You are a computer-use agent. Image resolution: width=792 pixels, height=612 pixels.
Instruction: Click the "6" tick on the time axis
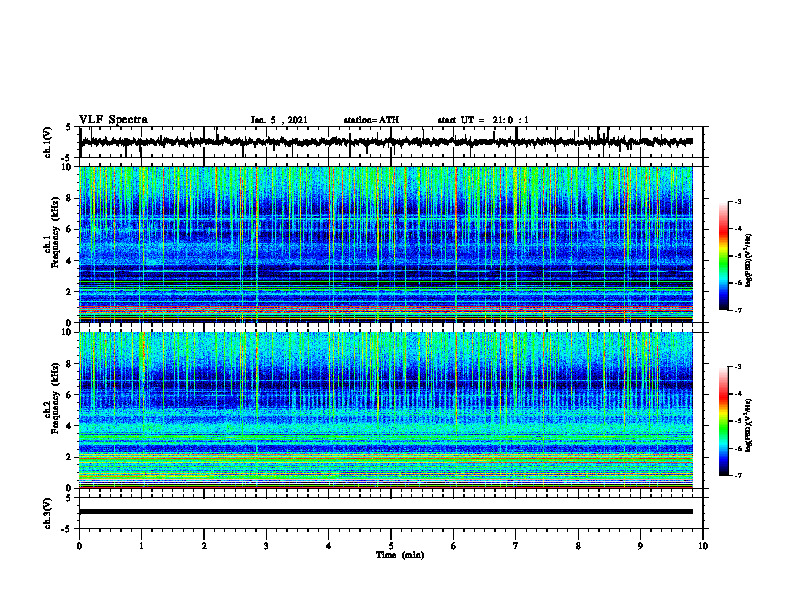coord(454,546)
